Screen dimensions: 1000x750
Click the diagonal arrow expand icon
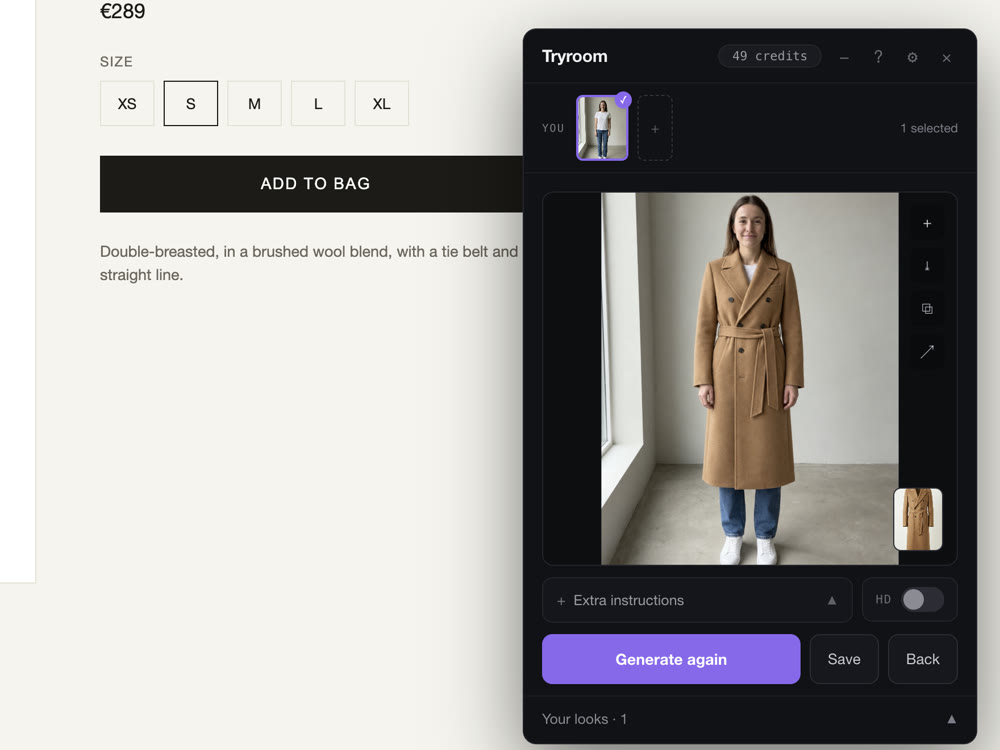tap(927, 351)
